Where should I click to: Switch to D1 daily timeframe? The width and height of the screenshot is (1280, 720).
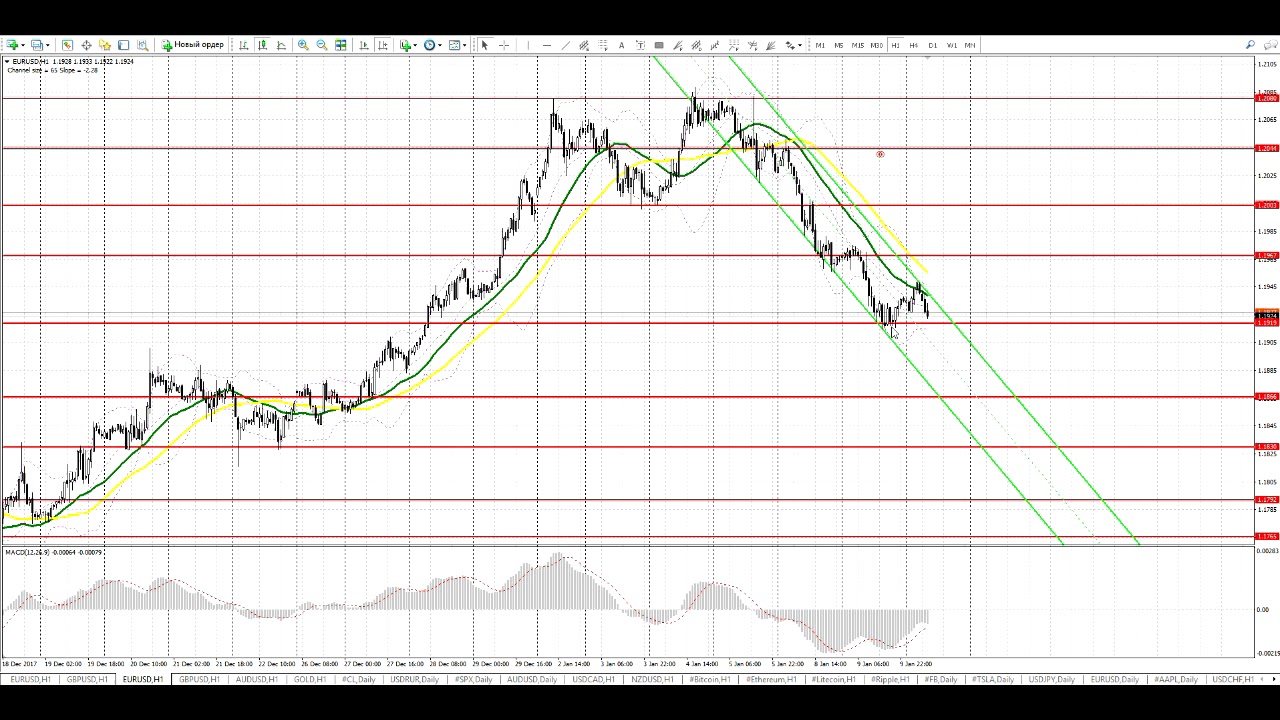click(x=932, y=45)
